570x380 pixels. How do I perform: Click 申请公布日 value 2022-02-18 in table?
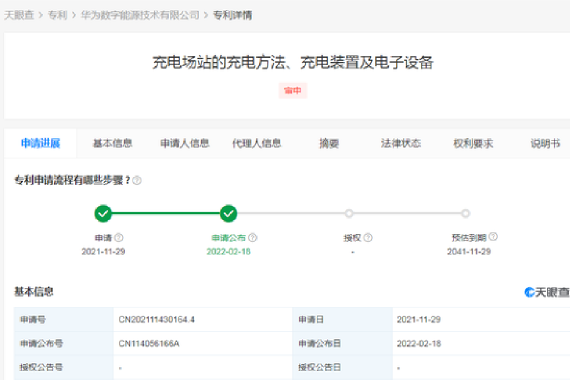tap(419, 344)
